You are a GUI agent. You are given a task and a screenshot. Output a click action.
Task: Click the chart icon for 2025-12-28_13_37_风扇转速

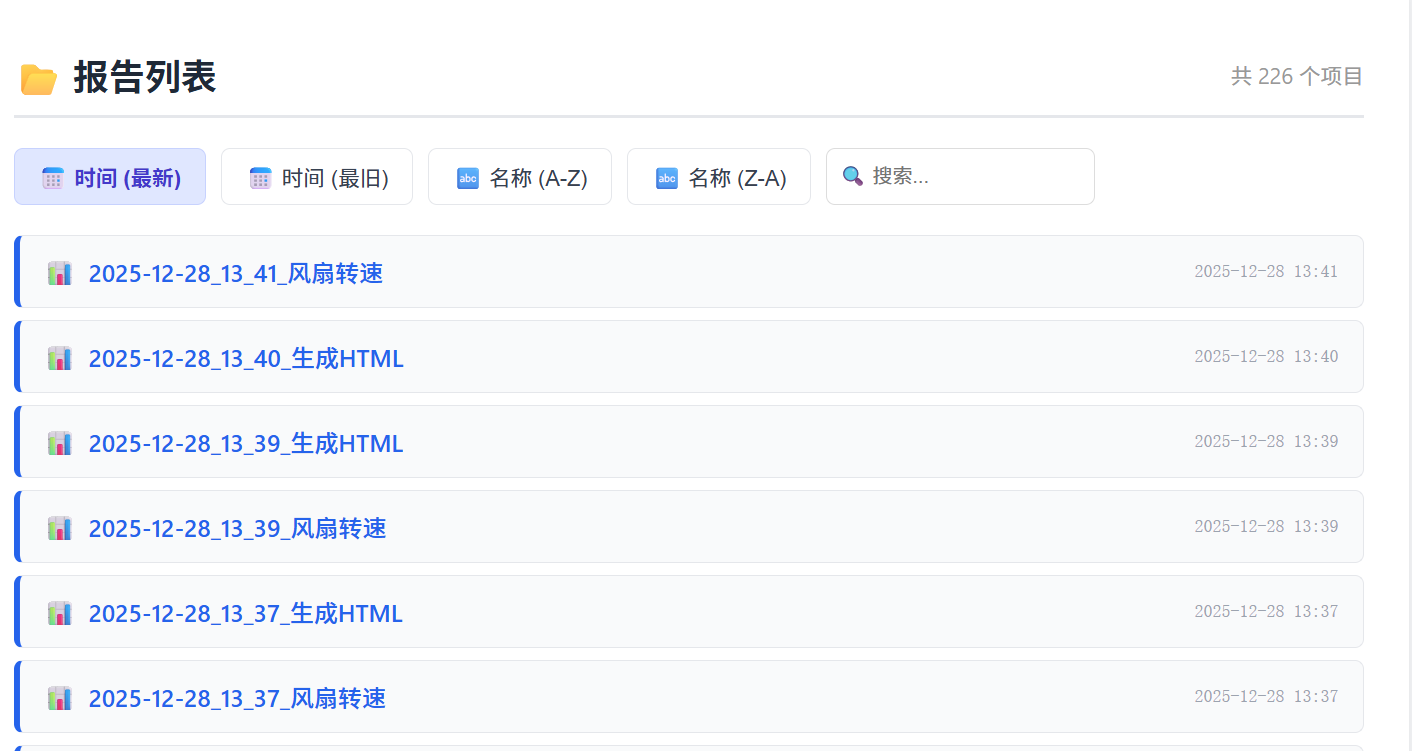[x=60, y=698]
